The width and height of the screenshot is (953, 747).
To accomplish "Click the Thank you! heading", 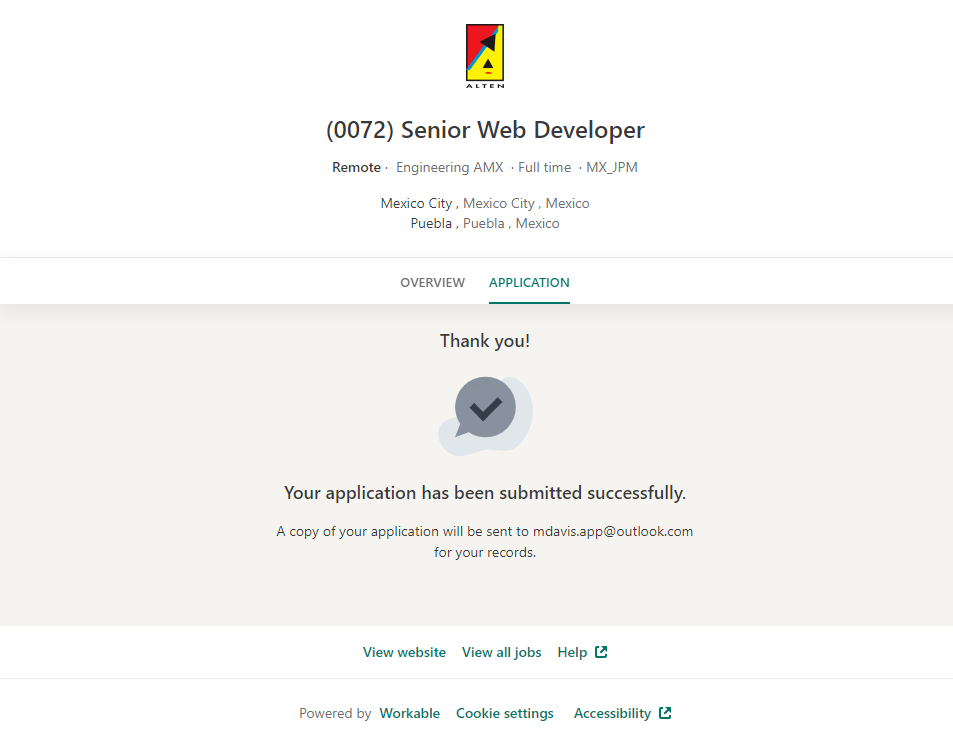I will pos(485,341).
